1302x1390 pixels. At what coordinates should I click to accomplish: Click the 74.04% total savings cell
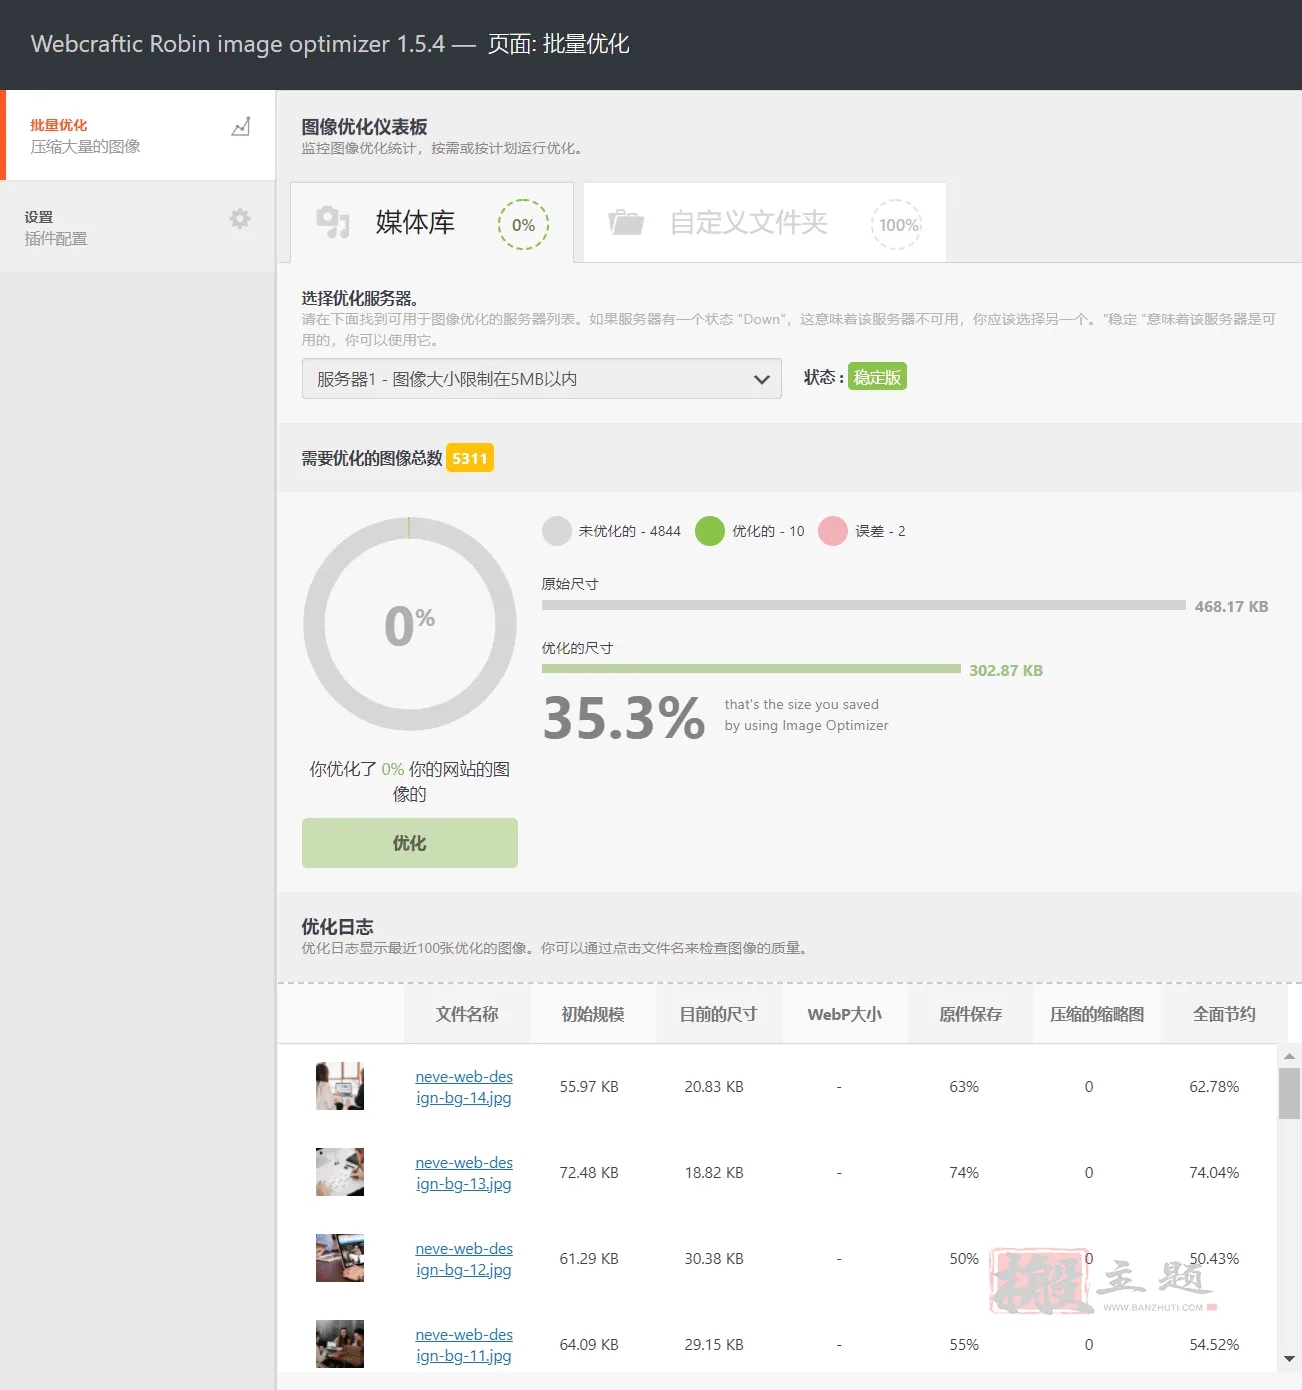1214,1172
